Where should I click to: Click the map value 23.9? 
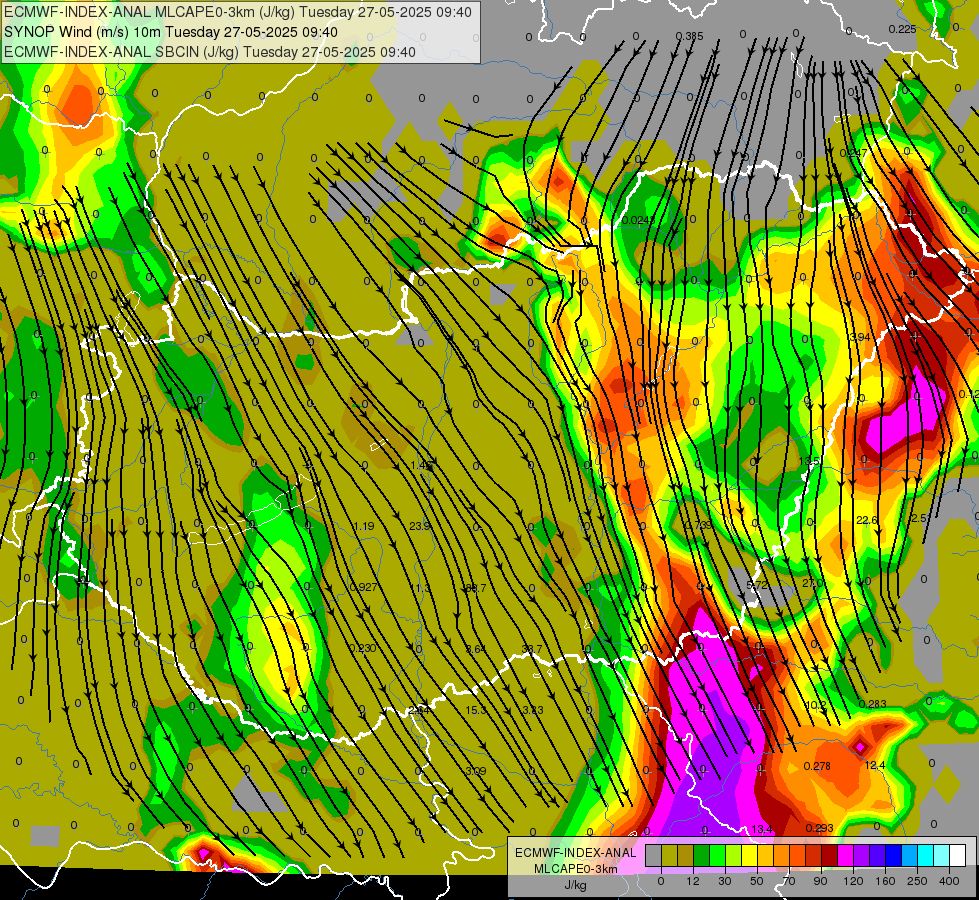coord(420,526)
